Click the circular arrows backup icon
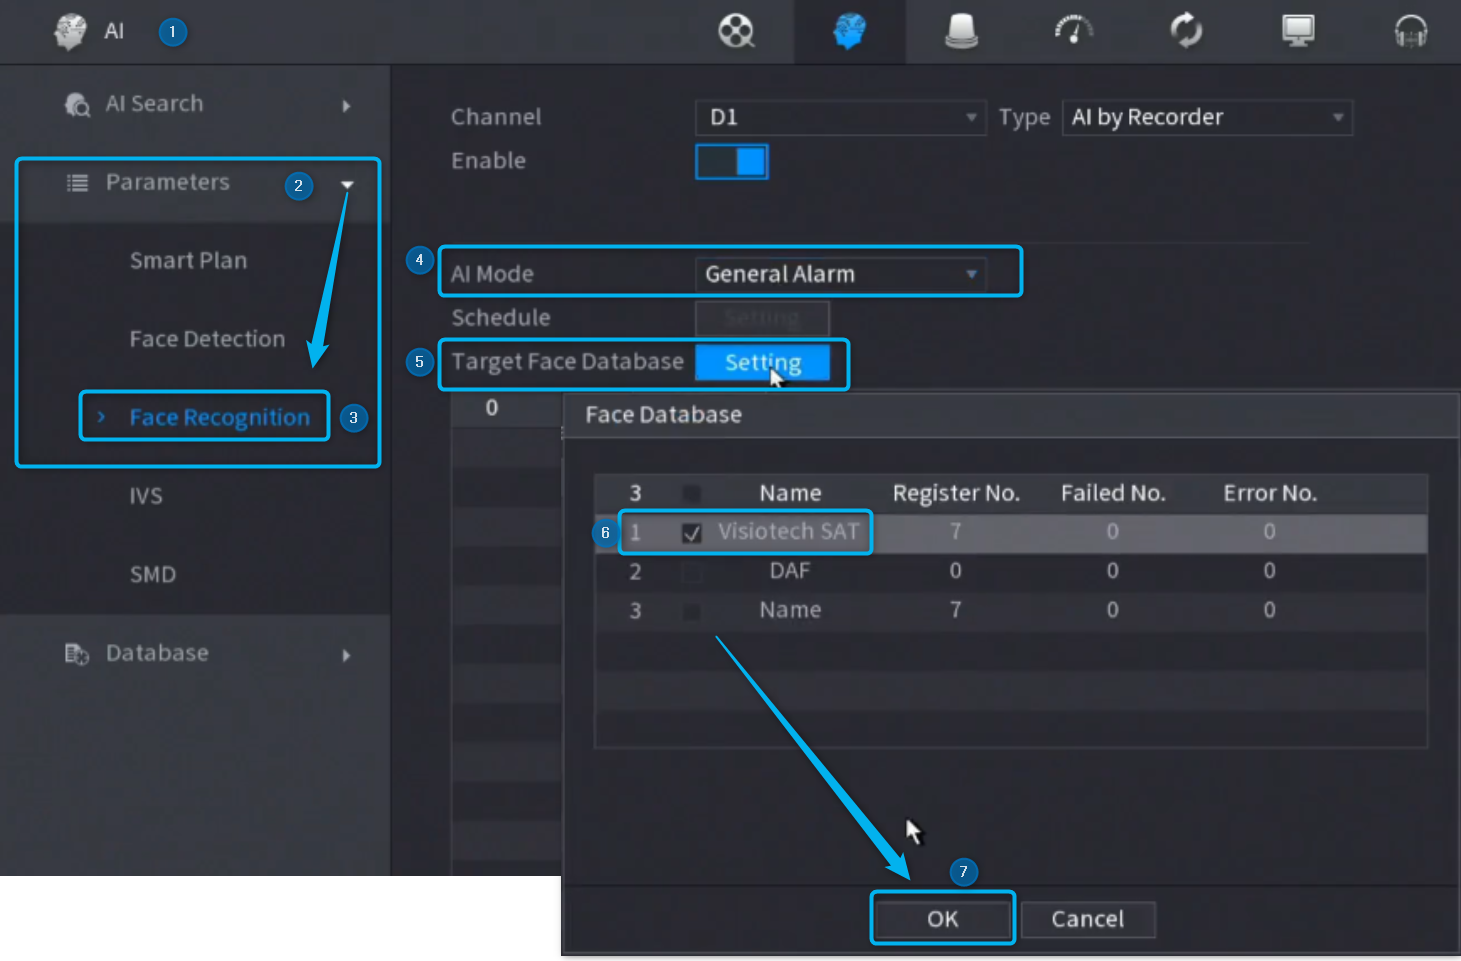Image resolution: width=1461 pixels, height=961 pixels. tap(1186, 31)
